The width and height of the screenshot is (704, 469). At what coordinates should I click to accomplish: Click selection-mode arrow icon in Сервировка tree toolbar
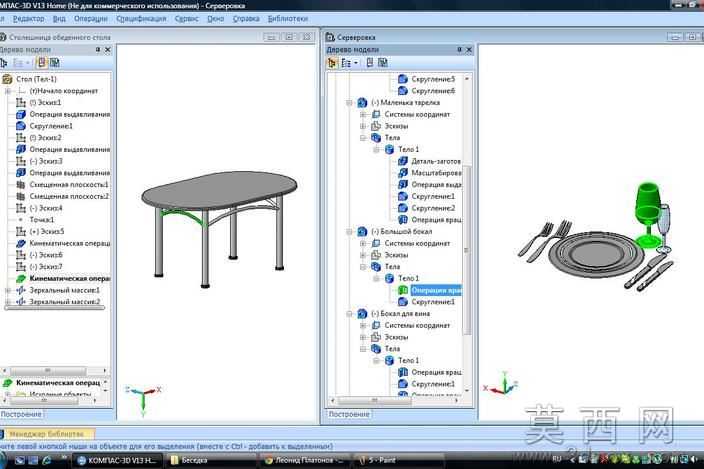coord(332,63)
